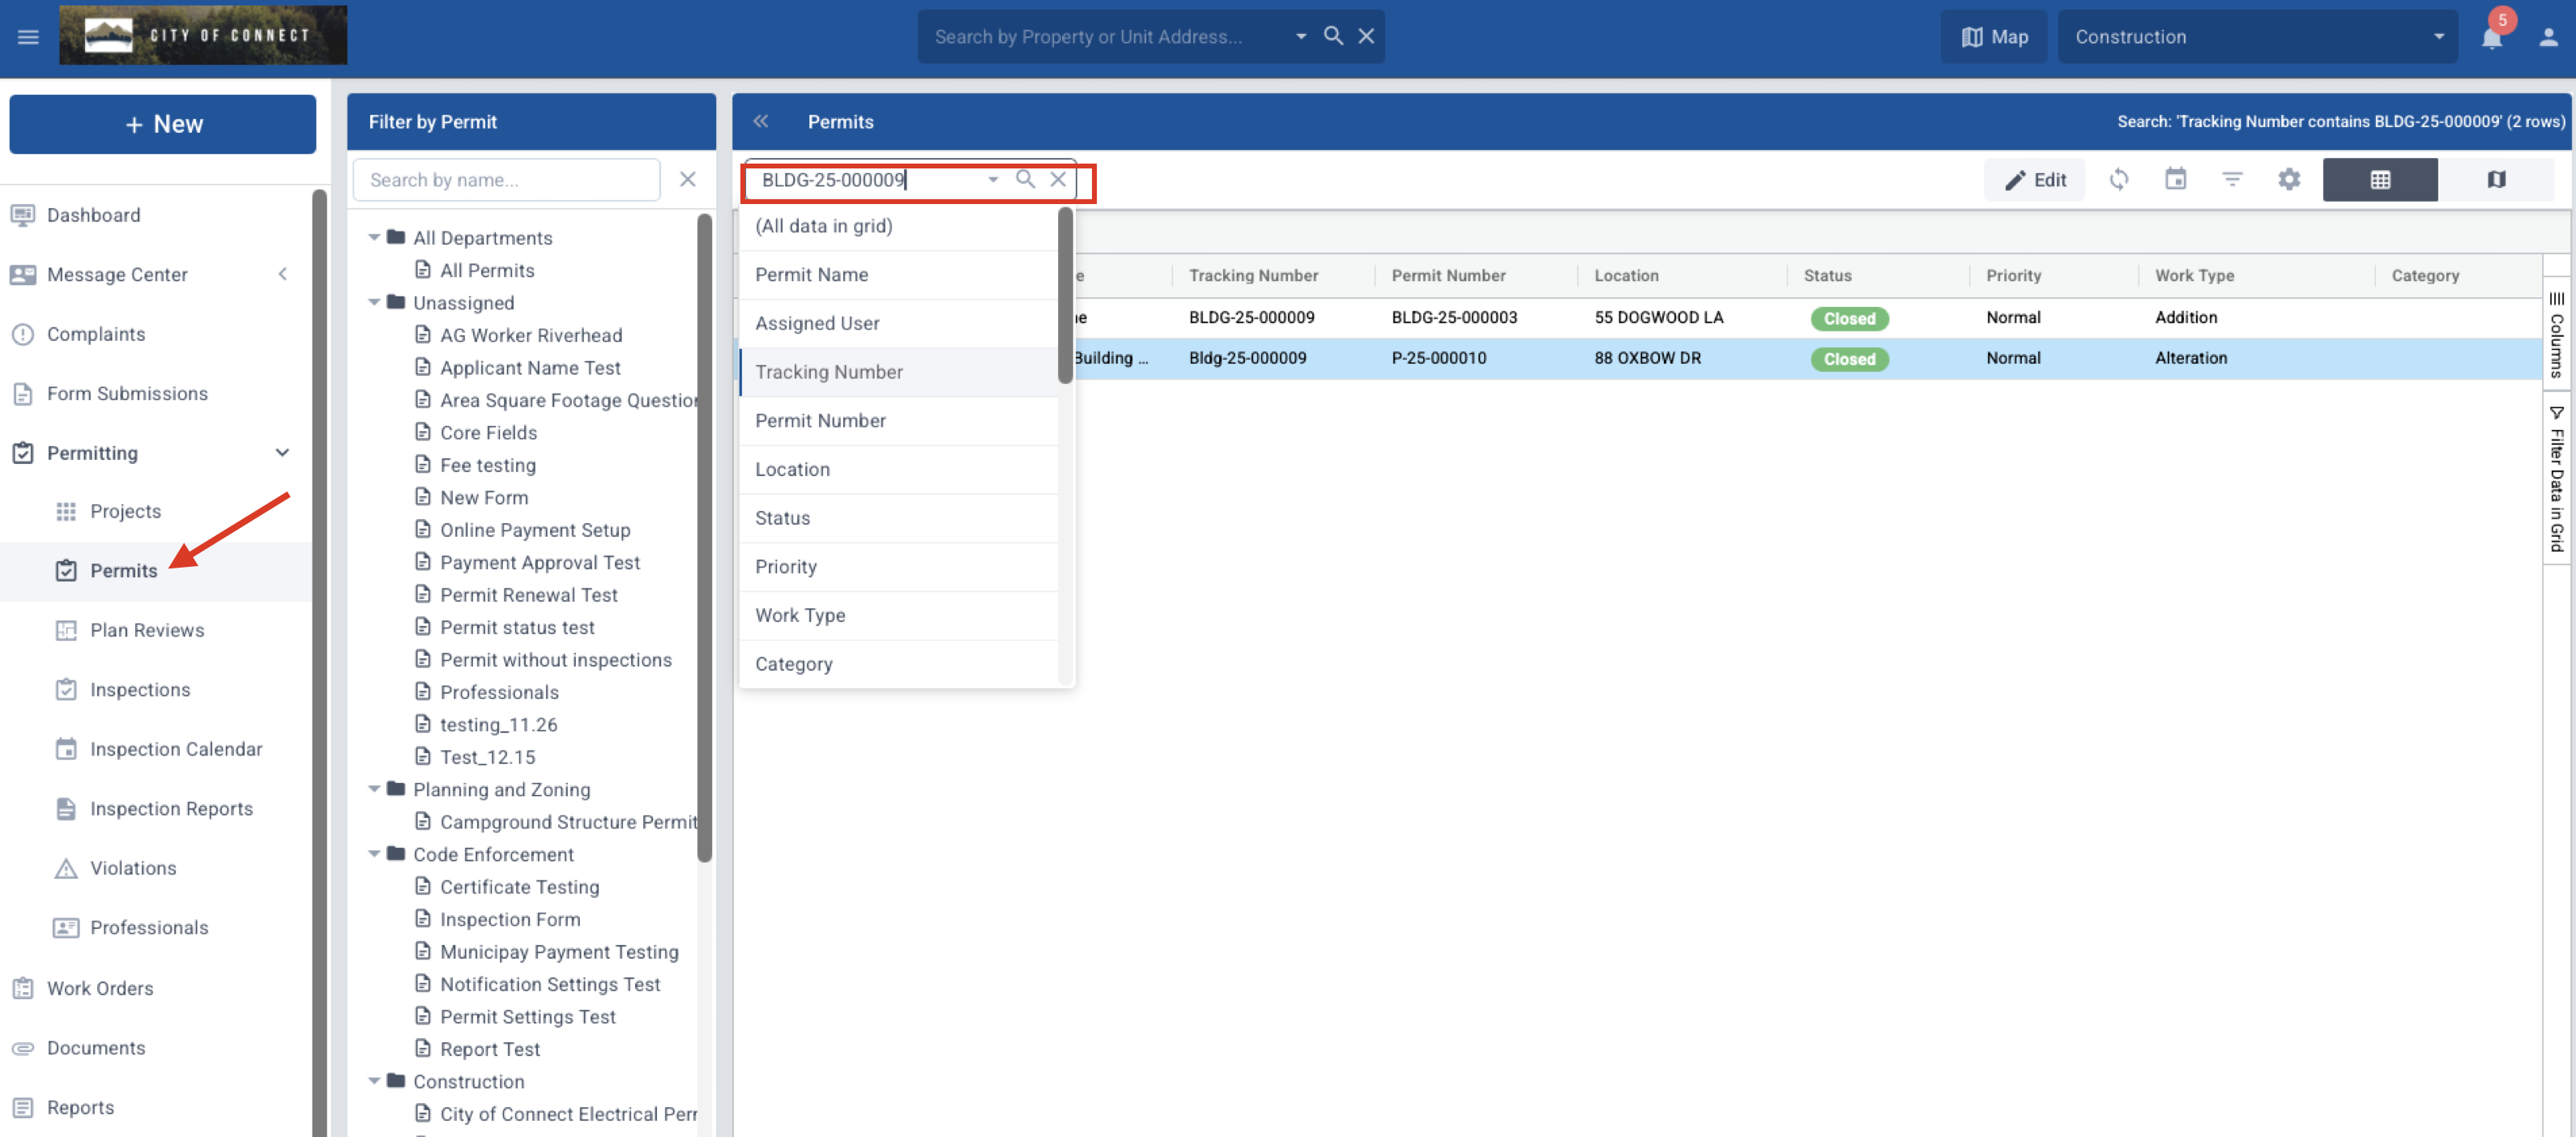Switch to table grid view toggle
This screenshot has height=1137, width=2576.
(2379, 180)
